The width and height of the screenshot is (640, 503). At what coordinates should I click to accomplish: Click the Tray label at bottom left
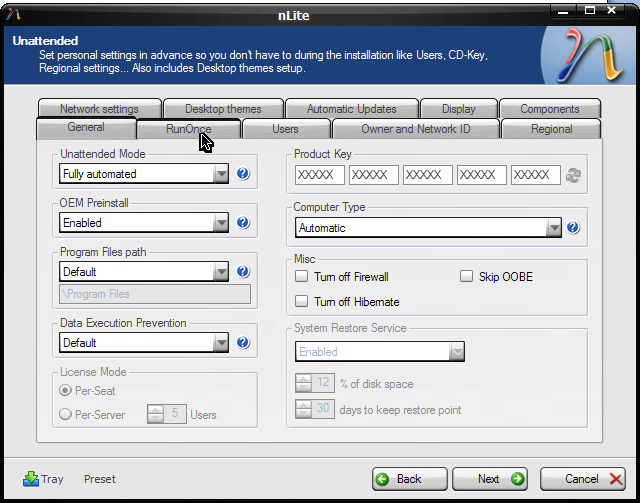[52, 479]
